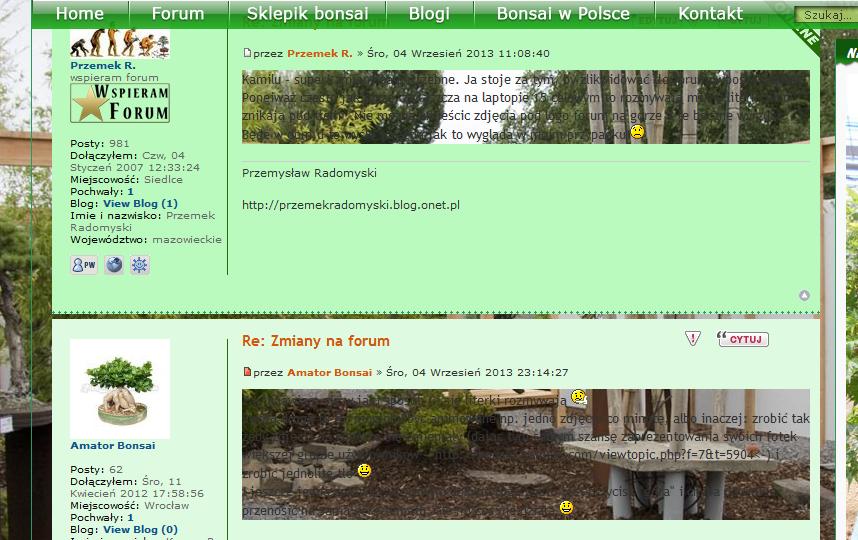Open Amator Bonsai's View Blog (0) link
The image size is (858, 540).
click(140, 529)
